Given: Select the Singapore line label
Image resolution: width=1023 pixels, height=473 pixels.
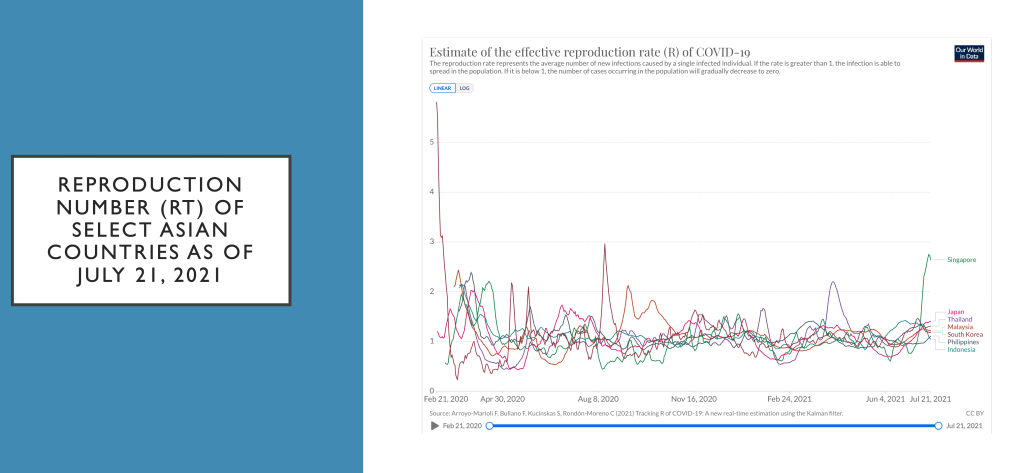Looking at the screenshot, I should point(960,260).
